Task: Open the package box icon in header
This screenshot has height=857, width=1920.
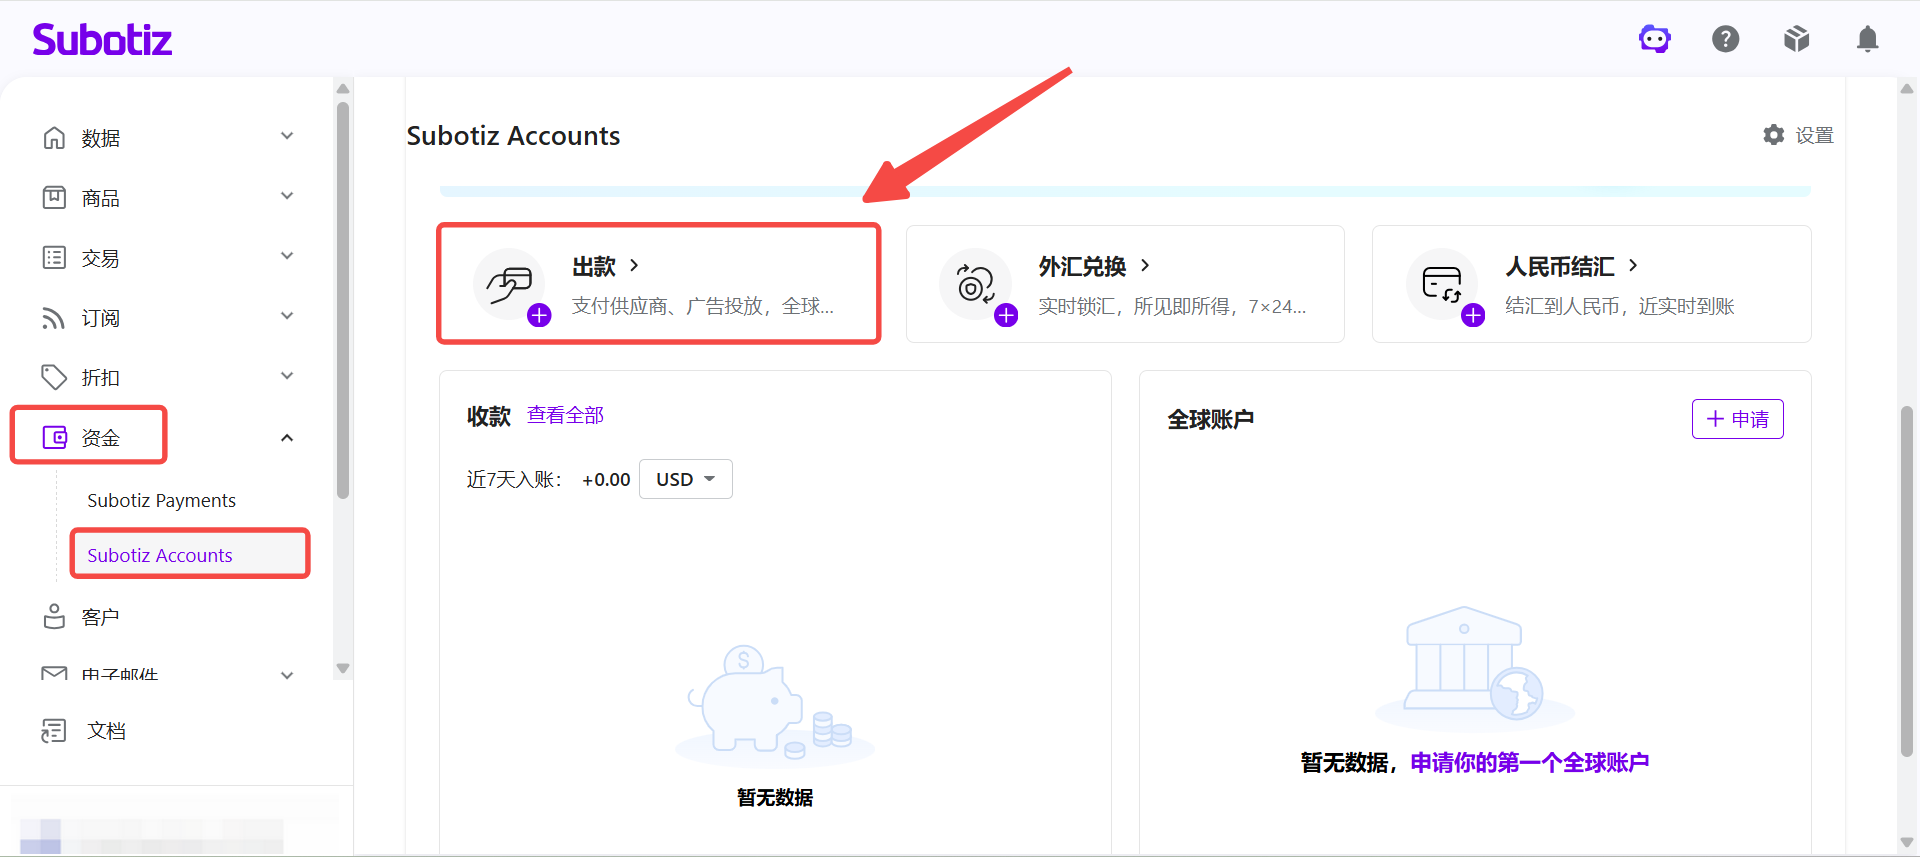Action: [1797, 39]
